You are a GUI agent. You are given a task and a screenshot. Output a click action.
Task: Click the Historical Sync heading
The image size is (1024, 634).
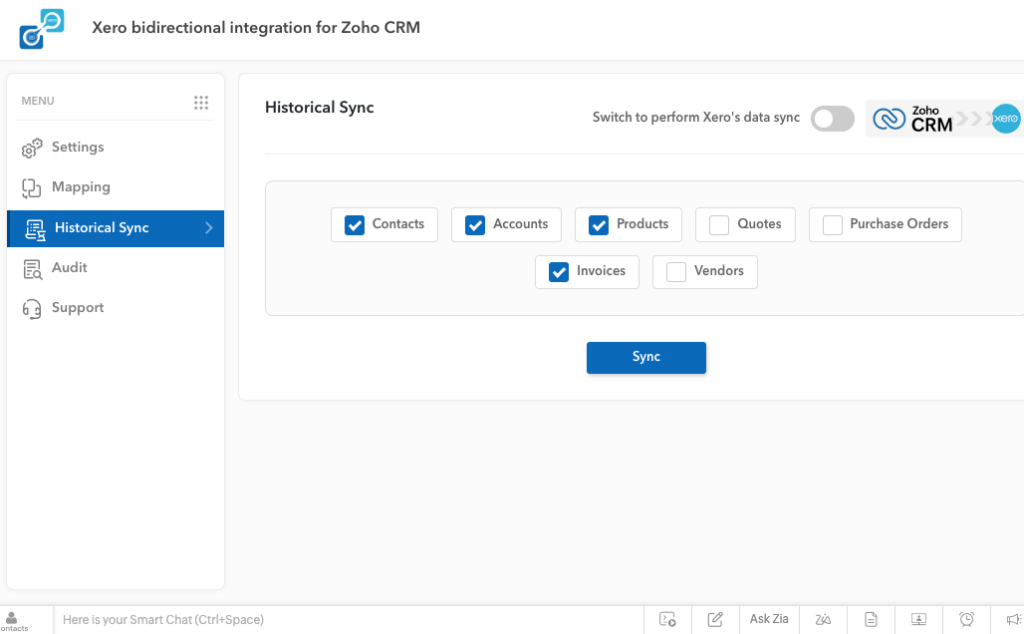319,108
